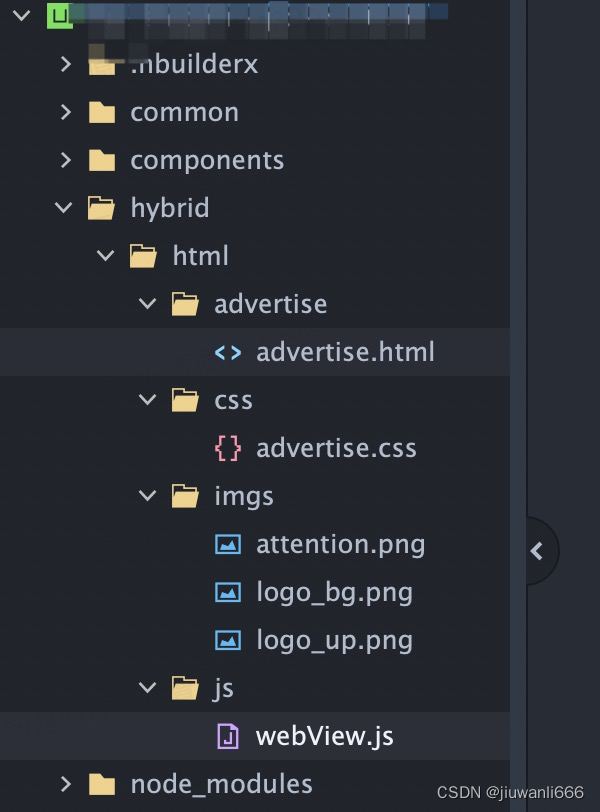The width and height of the screenshot is (600, 812).
Task: Click the hybrid open folder icon
Action: pos(101,208)
